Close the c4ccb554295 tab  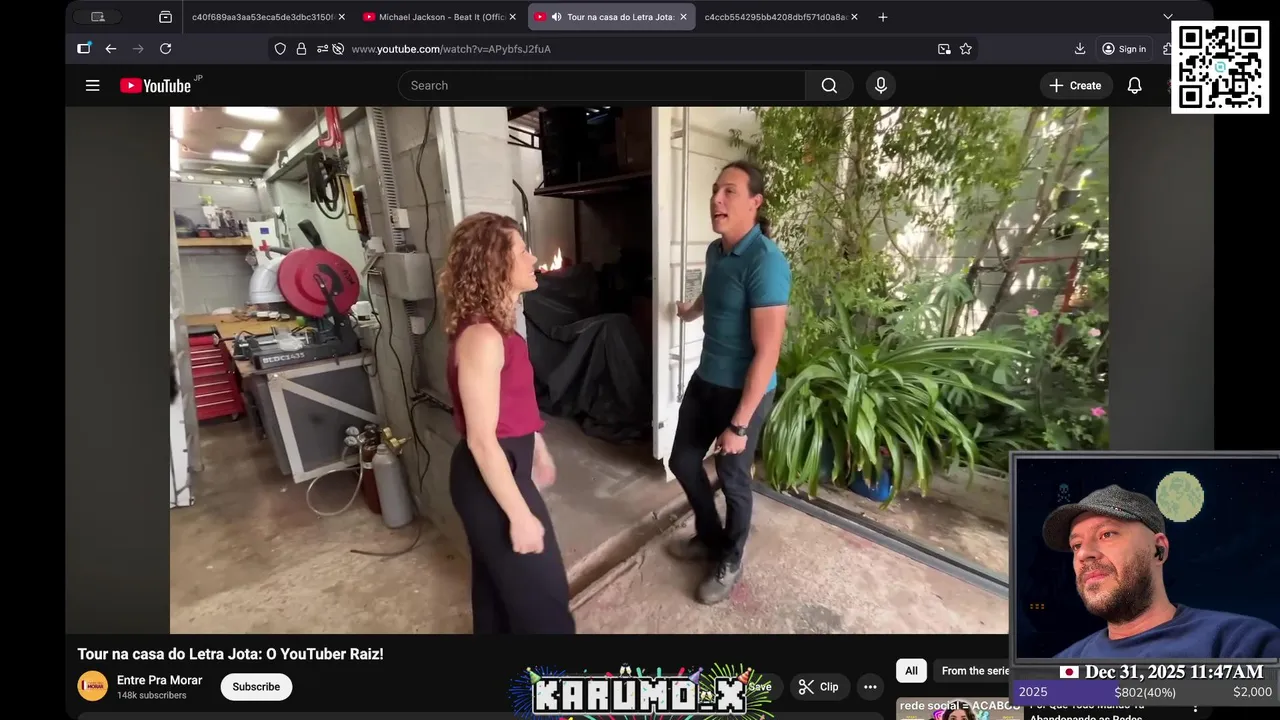coord(854,17)
